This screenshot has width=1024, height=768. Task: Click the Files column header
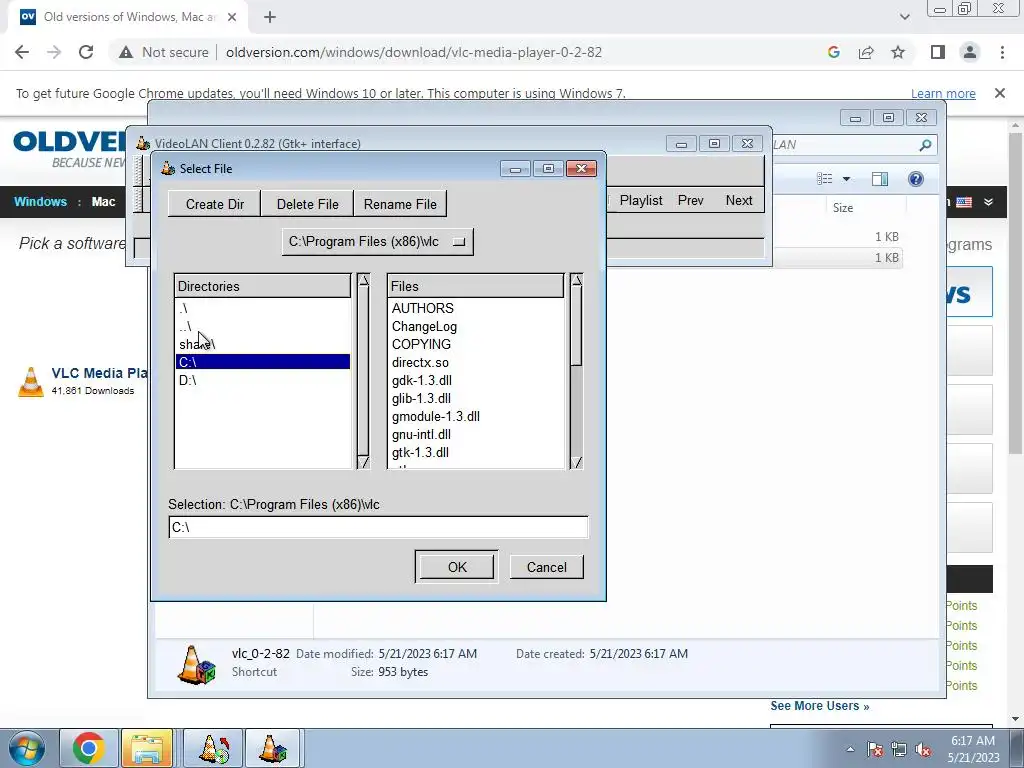click(475, 286)
